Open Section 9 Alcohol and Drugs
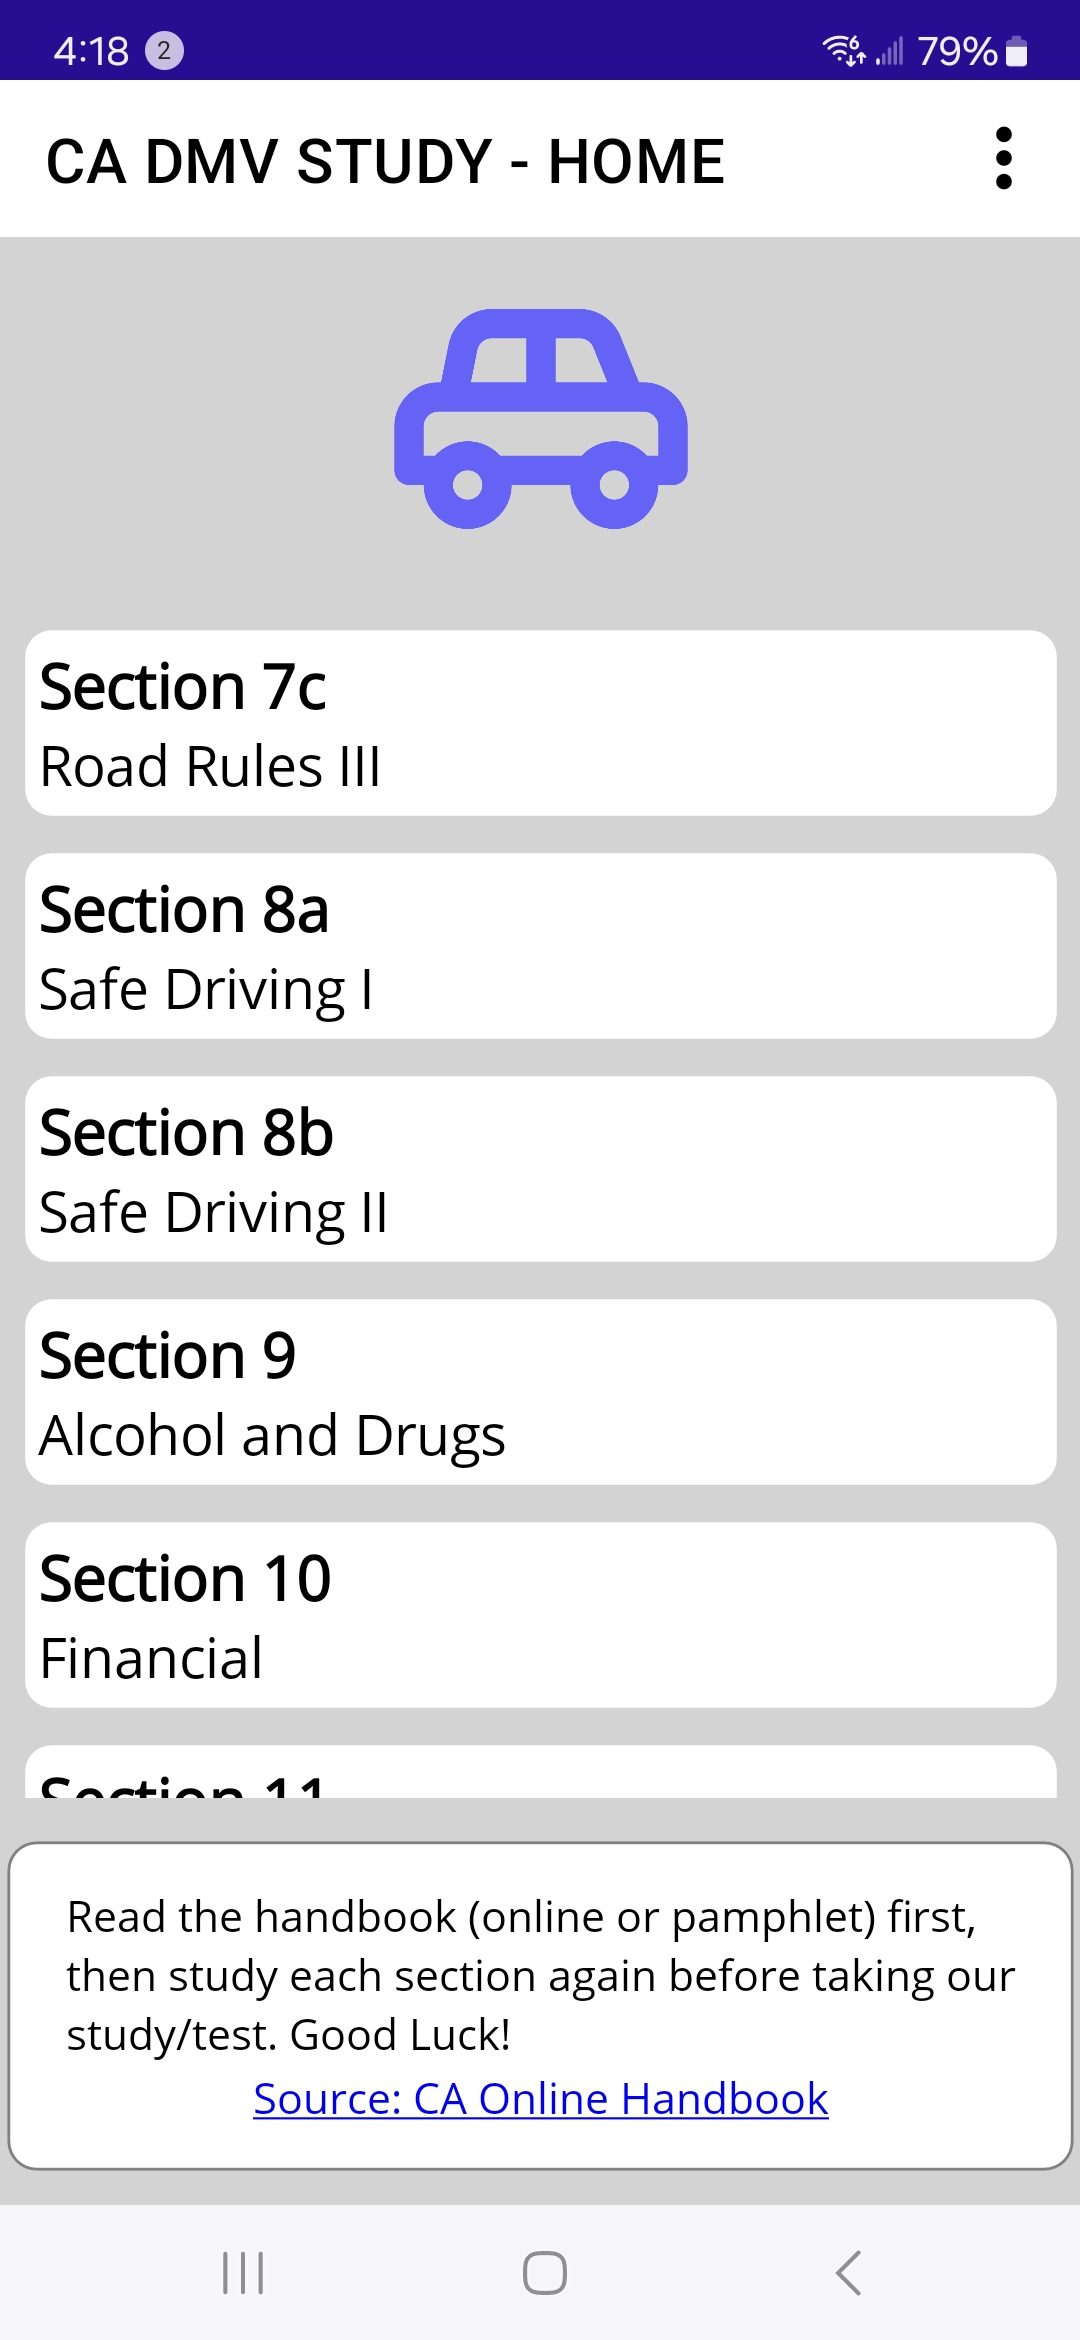Image resolution: width=1080 pixels, height=2340 pixels. coord(541,1392)
